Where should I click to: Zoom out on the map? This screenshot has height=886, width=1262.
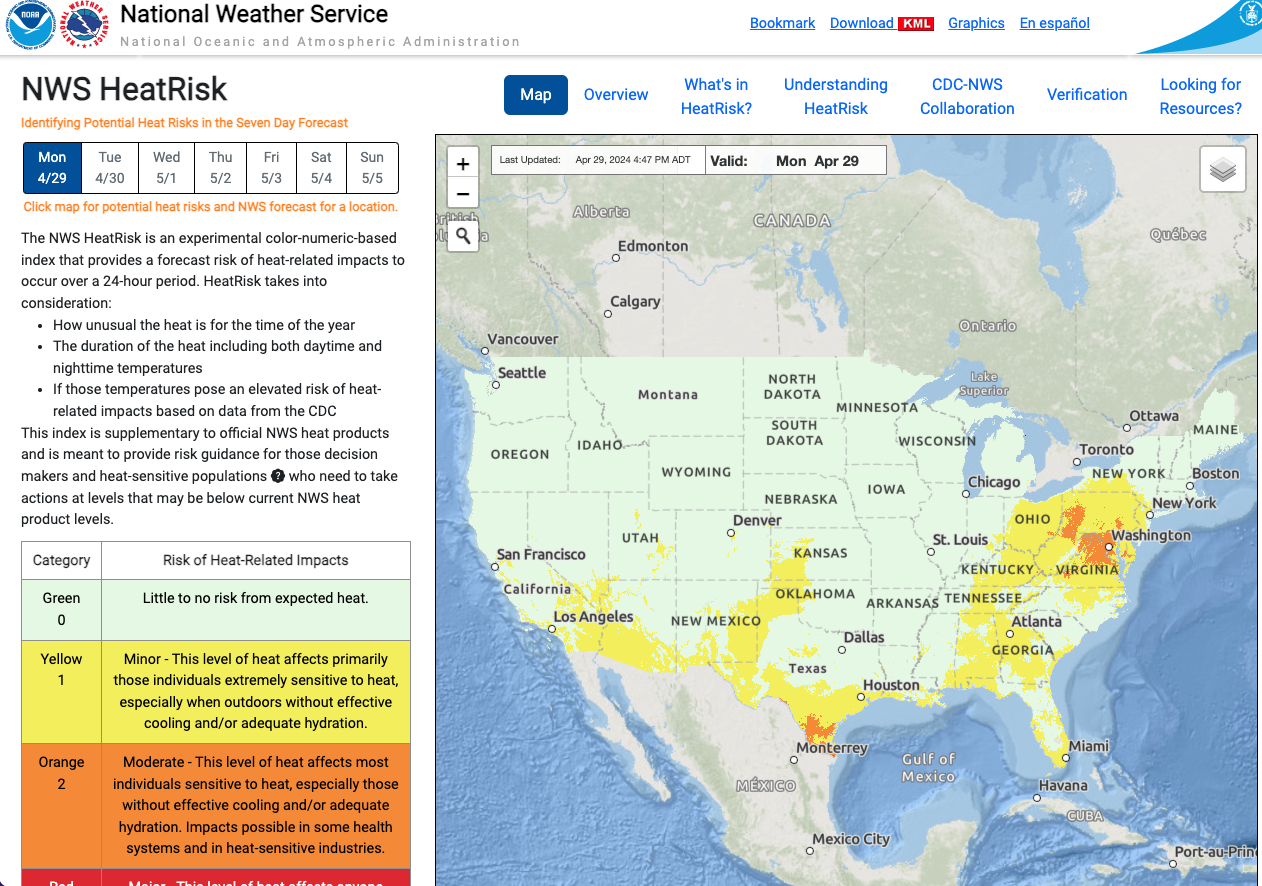coord(463,194)
